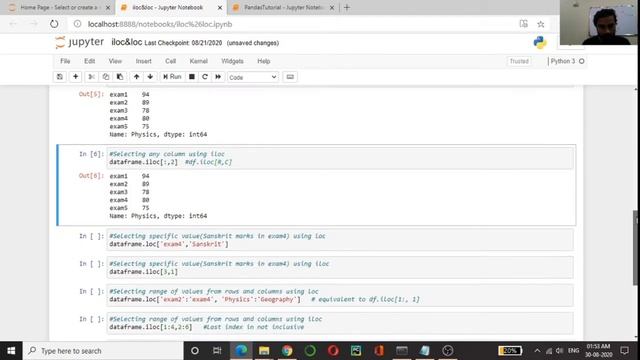Open Microsoft Office from the taskbar
640x360 pixels.
pyautogui.click(x=379, y=351)
